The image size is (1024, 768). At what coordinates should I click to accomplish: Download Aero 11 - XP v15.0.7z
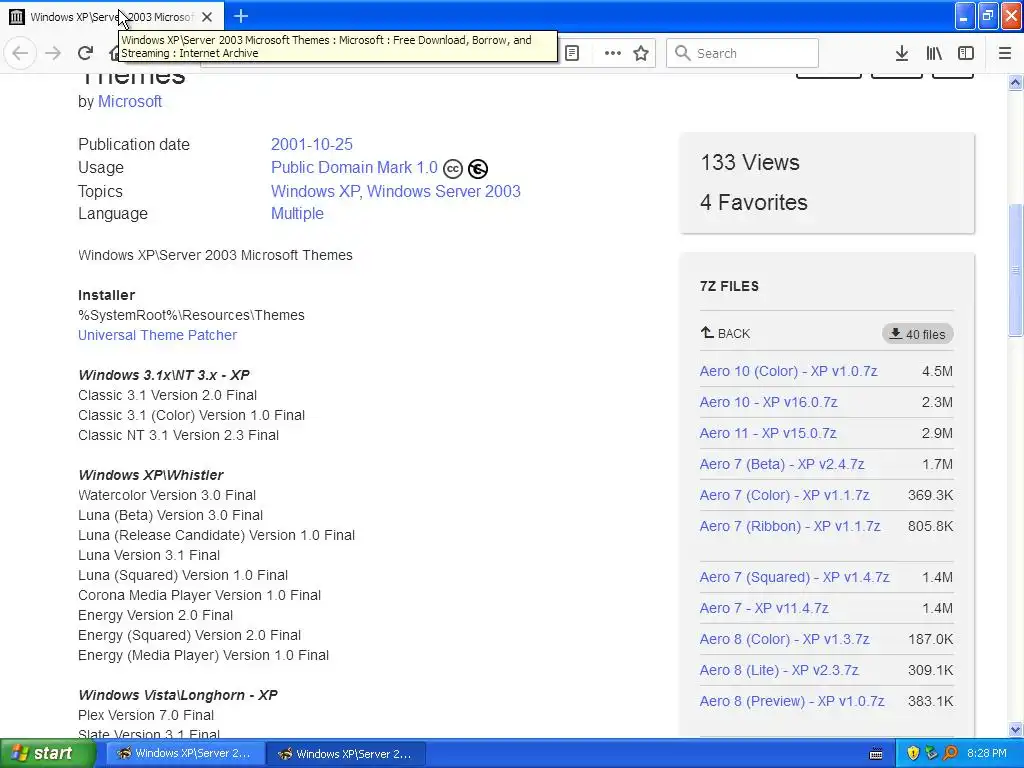(x=768, y=433)
